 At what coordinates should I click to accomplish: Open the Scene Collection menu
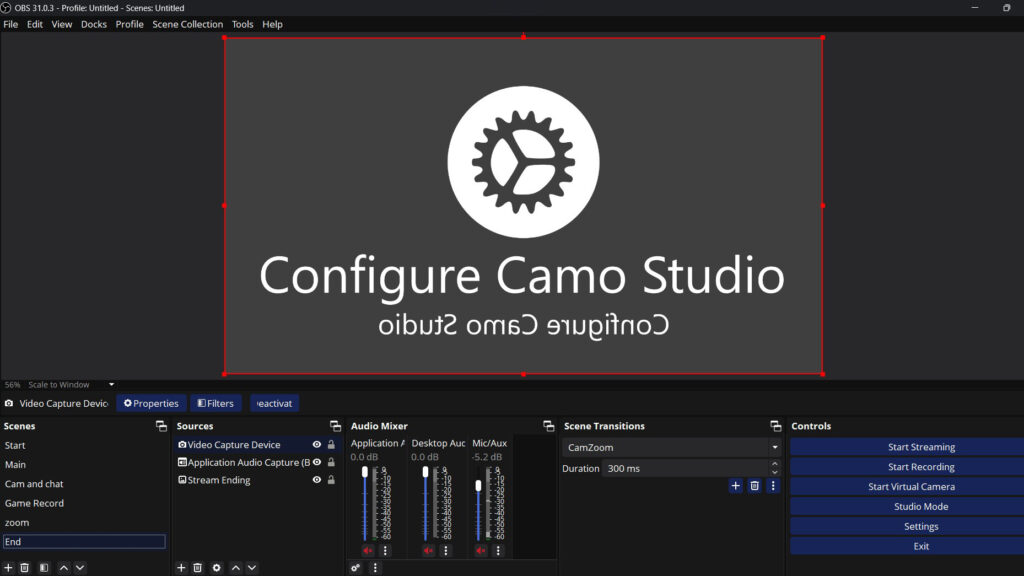pos(187,24)
